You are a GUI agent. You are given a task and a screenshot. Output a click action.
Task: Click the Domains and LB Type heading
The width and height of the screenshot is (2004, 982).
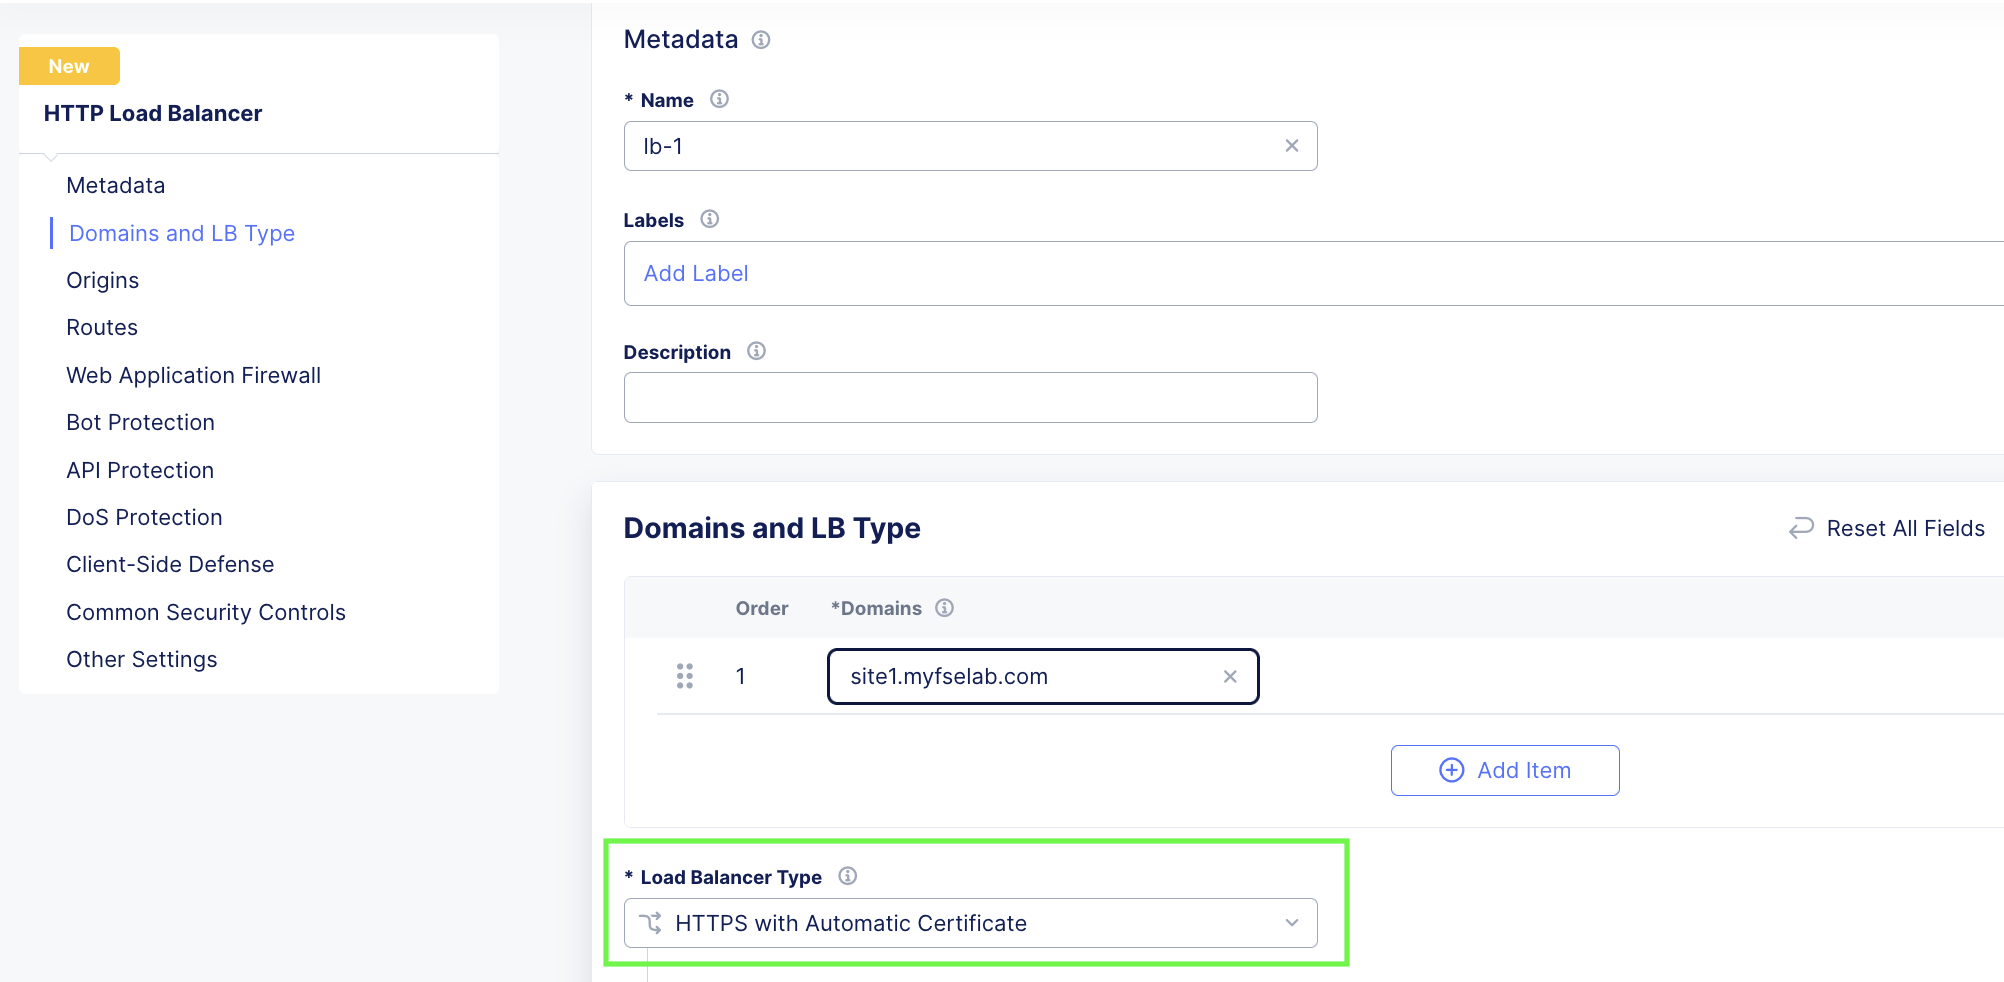pos(772,528)
